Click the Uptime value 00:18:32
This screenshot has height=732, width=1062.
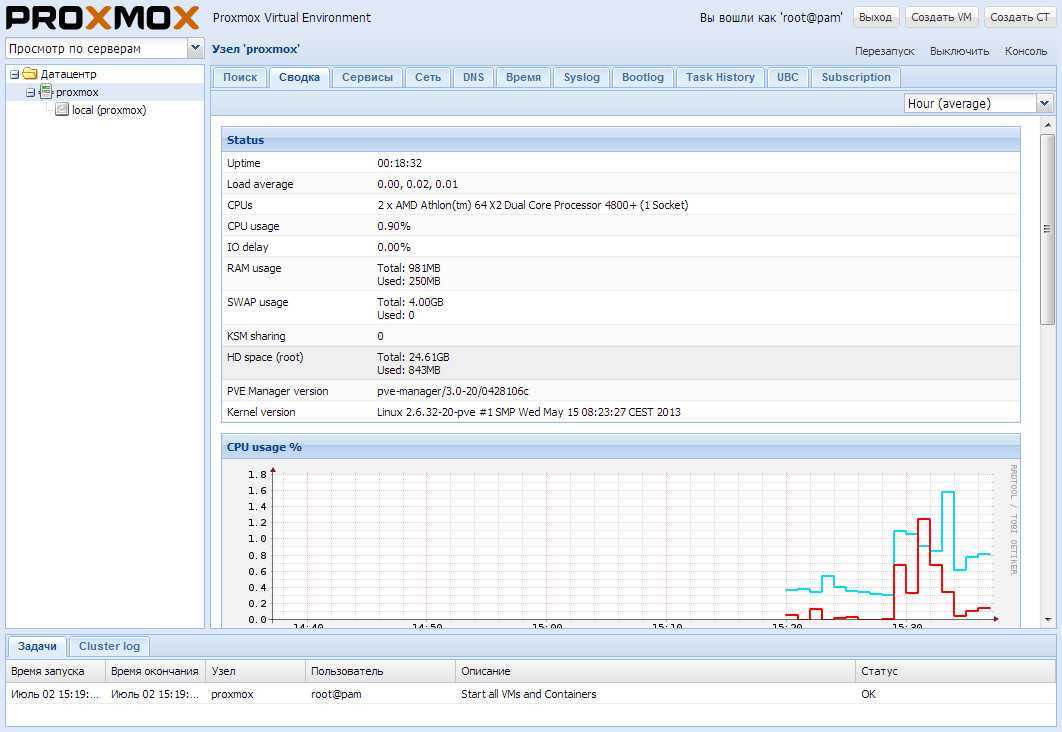click(x=400, y=163)
